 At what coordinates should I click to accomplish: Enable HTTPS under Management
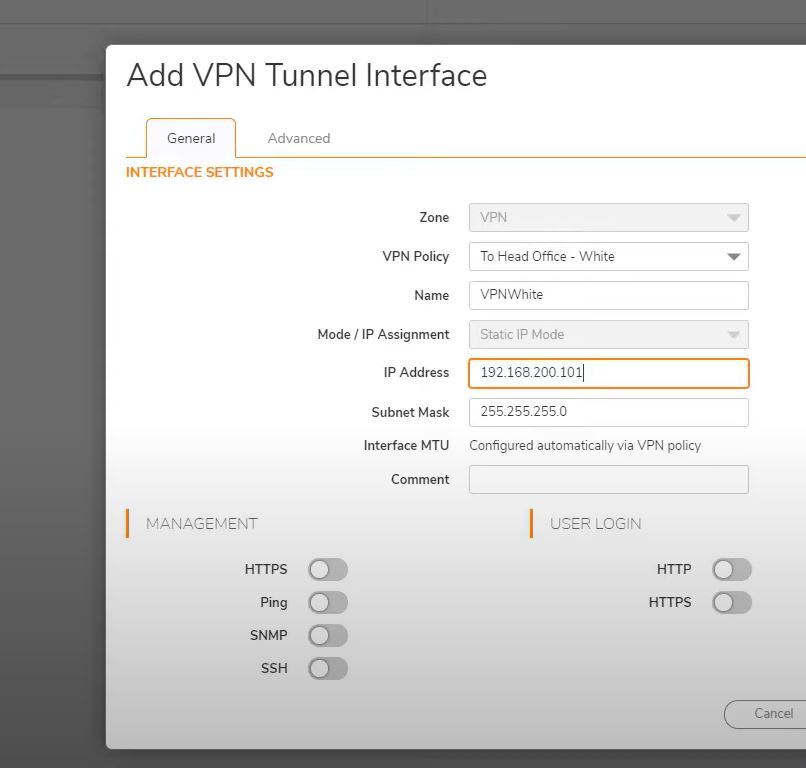327,570
